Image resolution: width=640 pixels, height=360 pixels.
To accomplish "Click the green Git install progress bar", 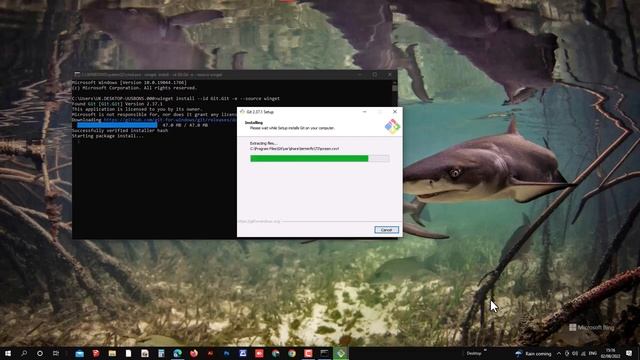I will tap(320, 158).
